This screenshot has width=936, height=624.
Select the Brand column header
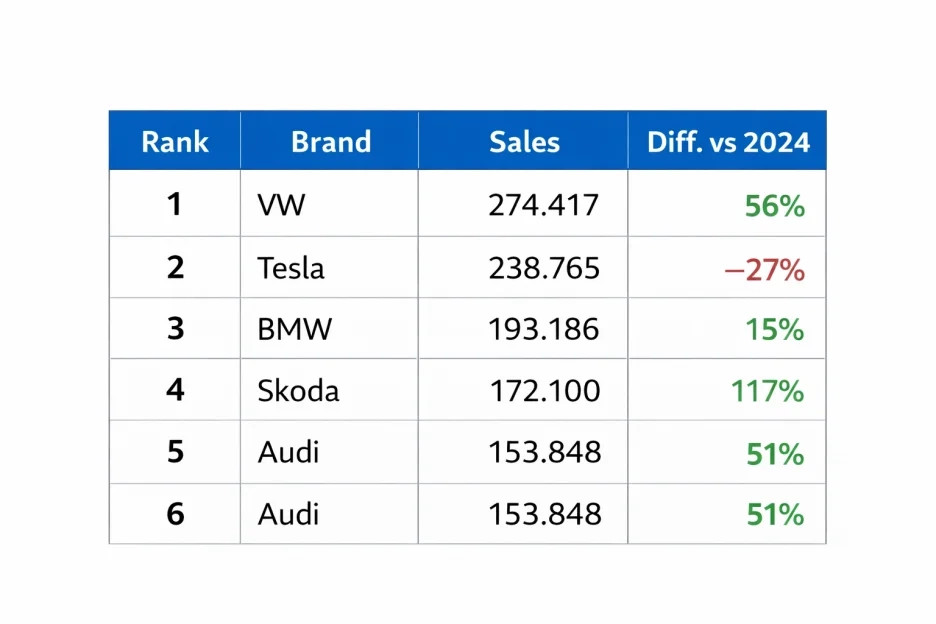click(x=331, y=142)
